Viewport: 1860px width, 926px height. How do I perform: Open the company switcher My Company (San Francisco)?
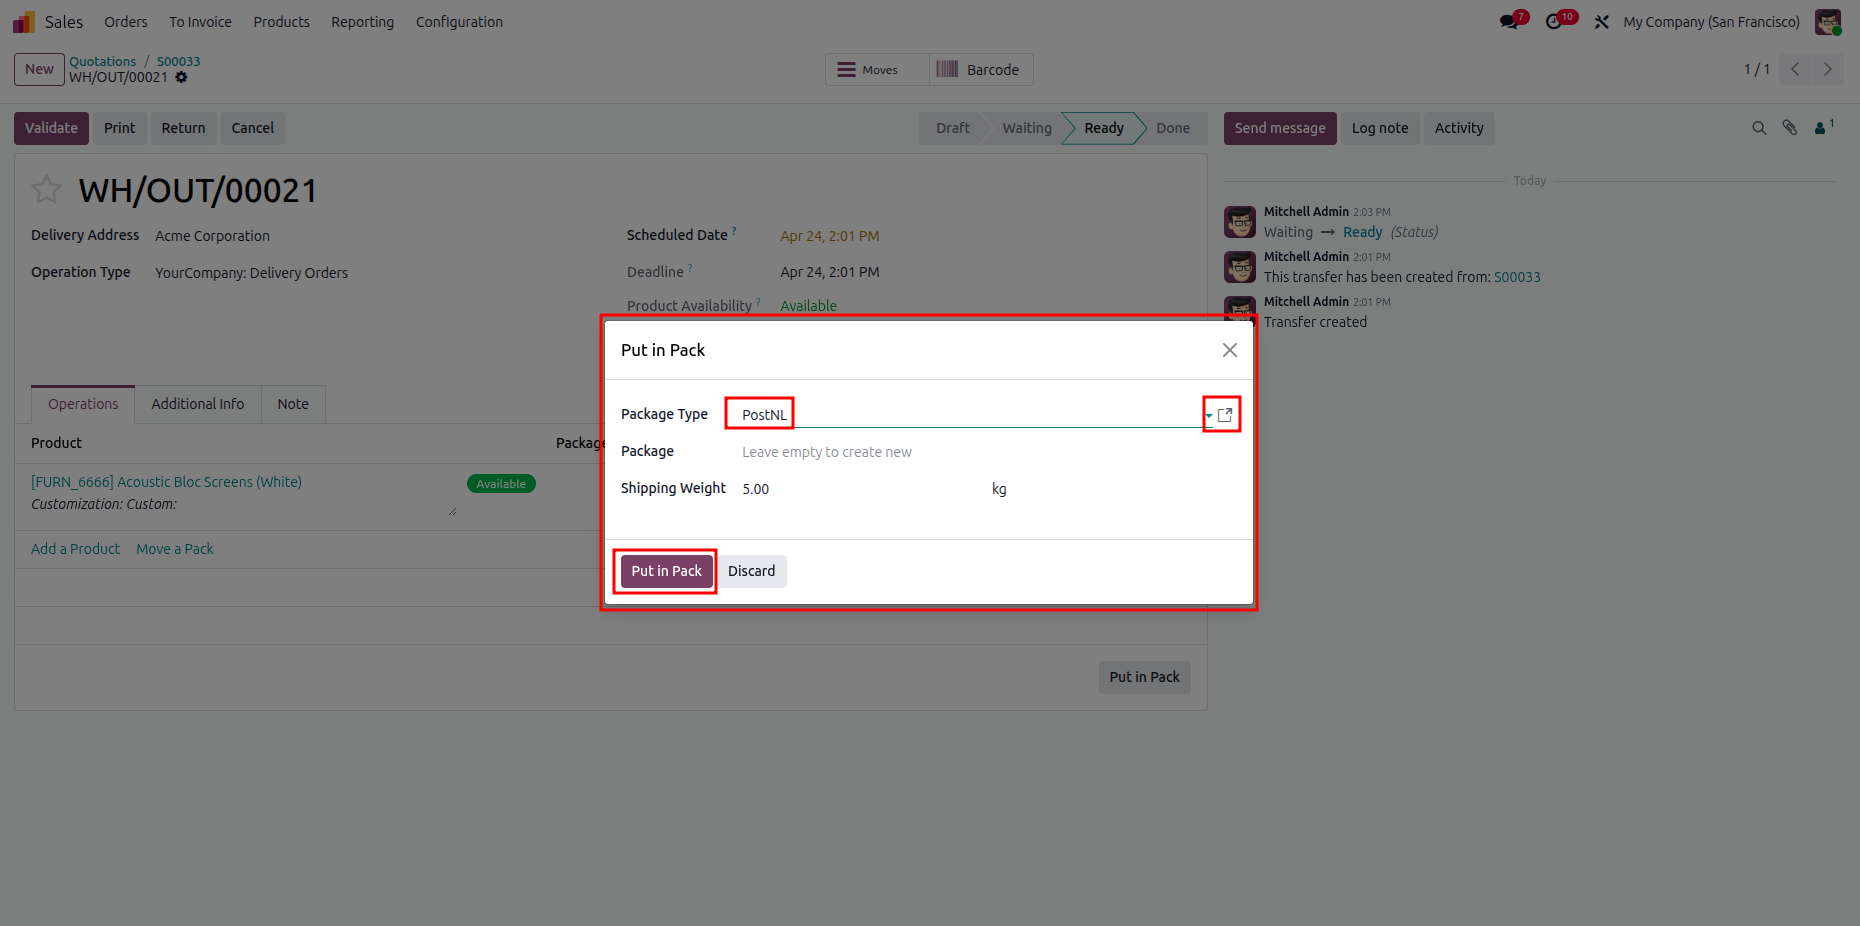tap(1711, 22)
